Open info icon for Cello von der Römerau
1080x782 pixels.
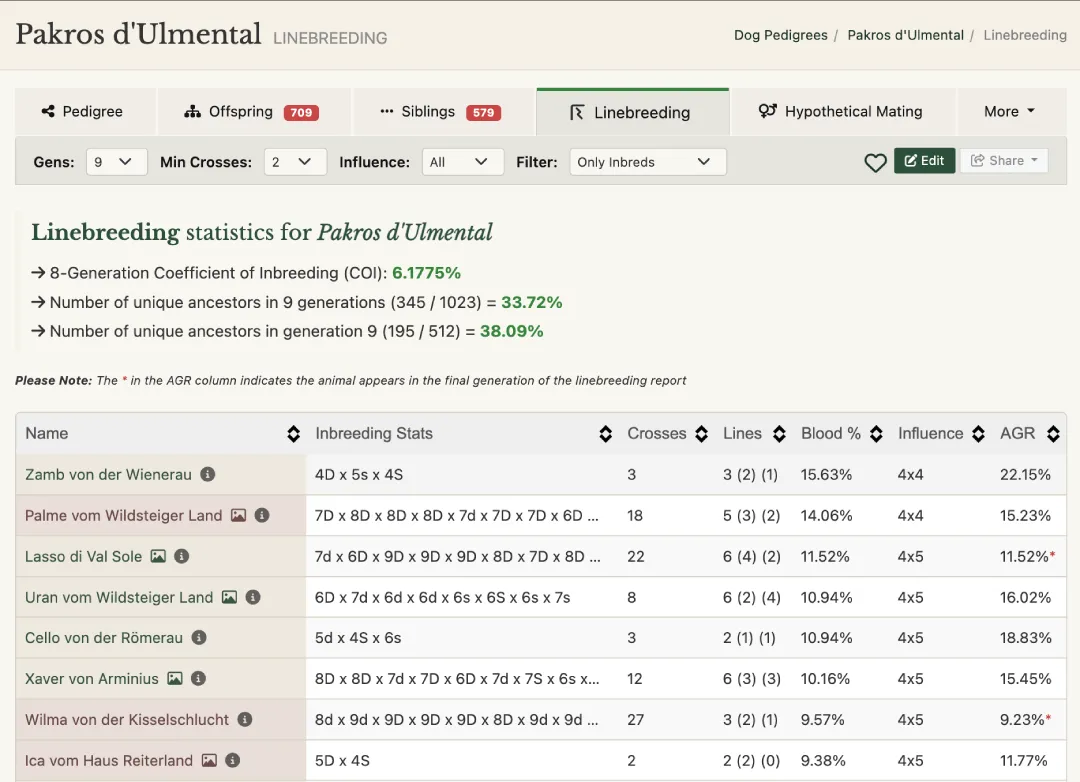coord(199,637)
